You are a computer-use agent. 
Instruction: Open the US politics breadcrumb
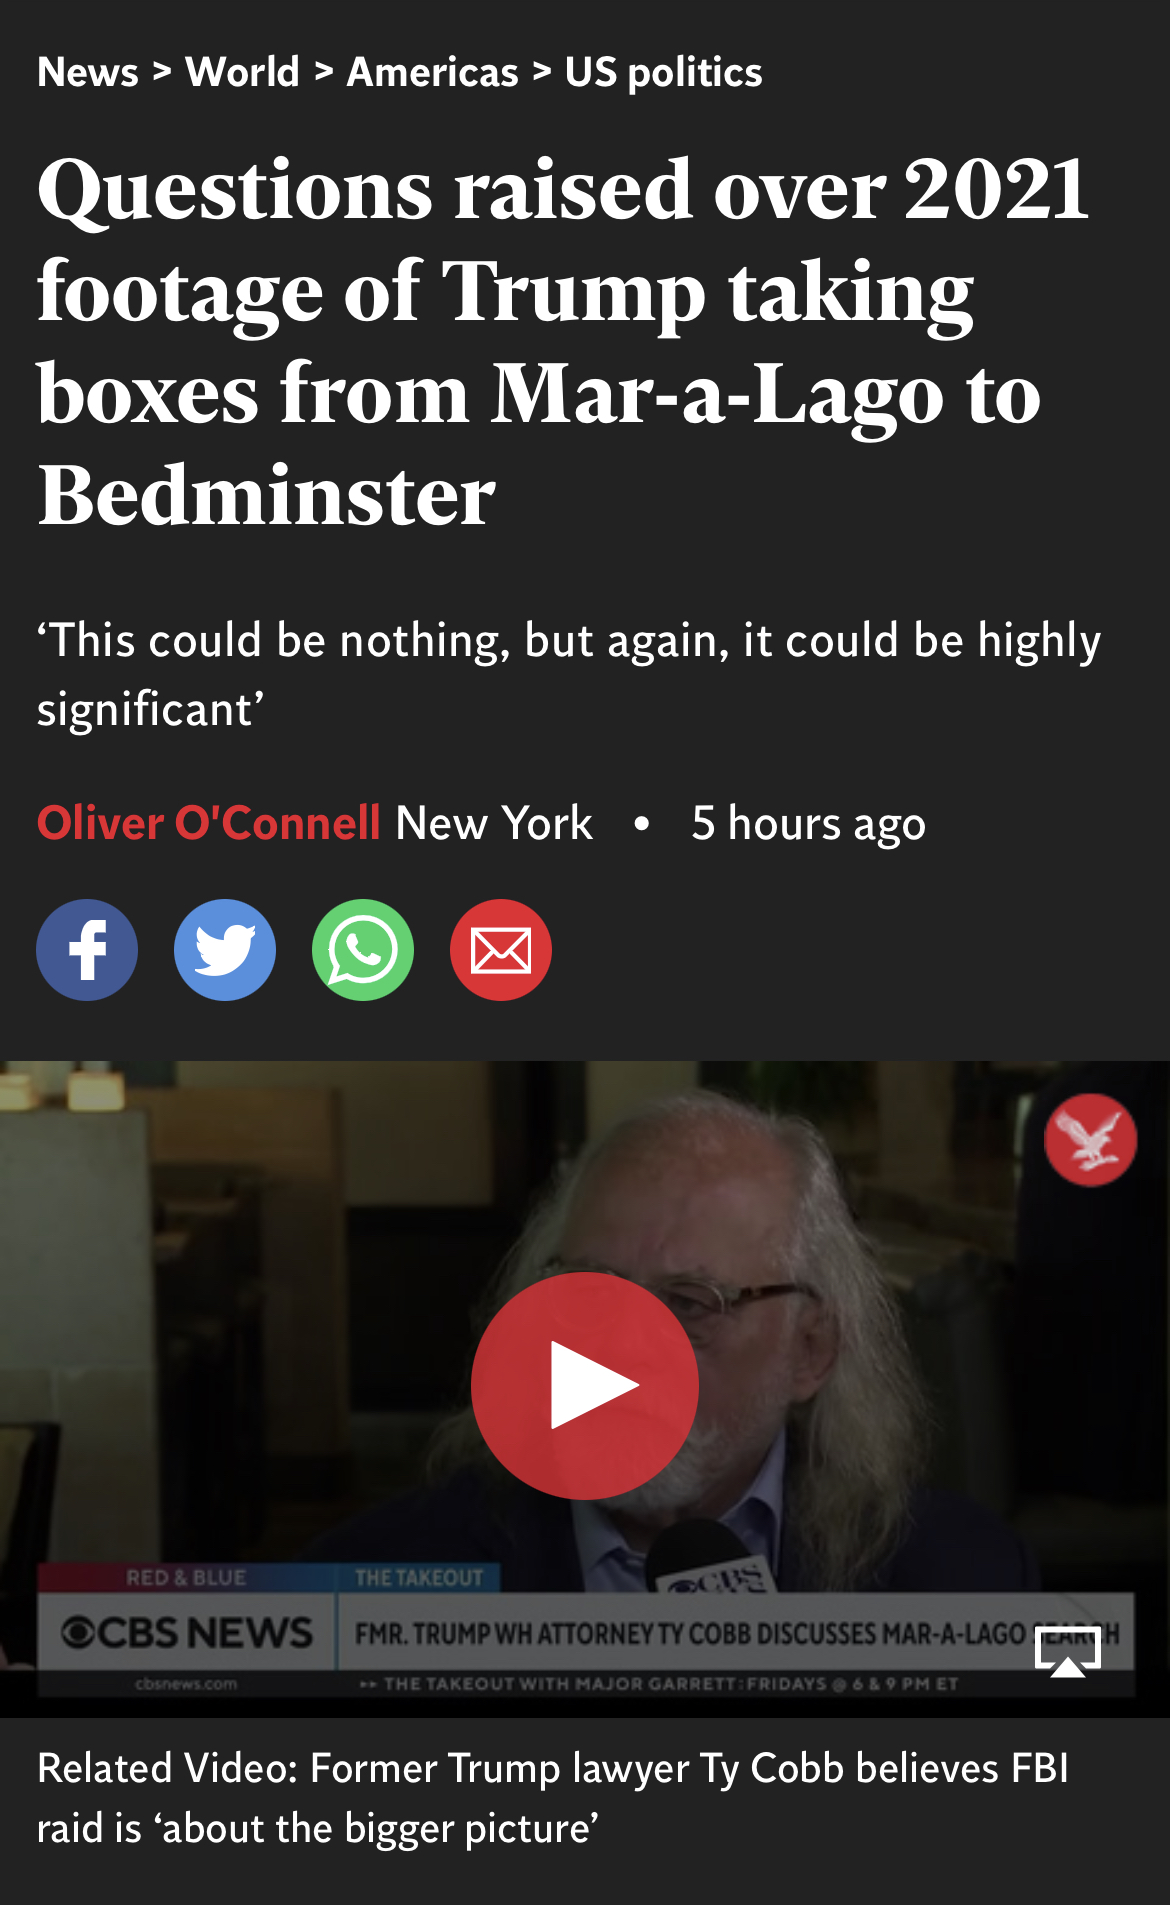(x=664, y=72)
